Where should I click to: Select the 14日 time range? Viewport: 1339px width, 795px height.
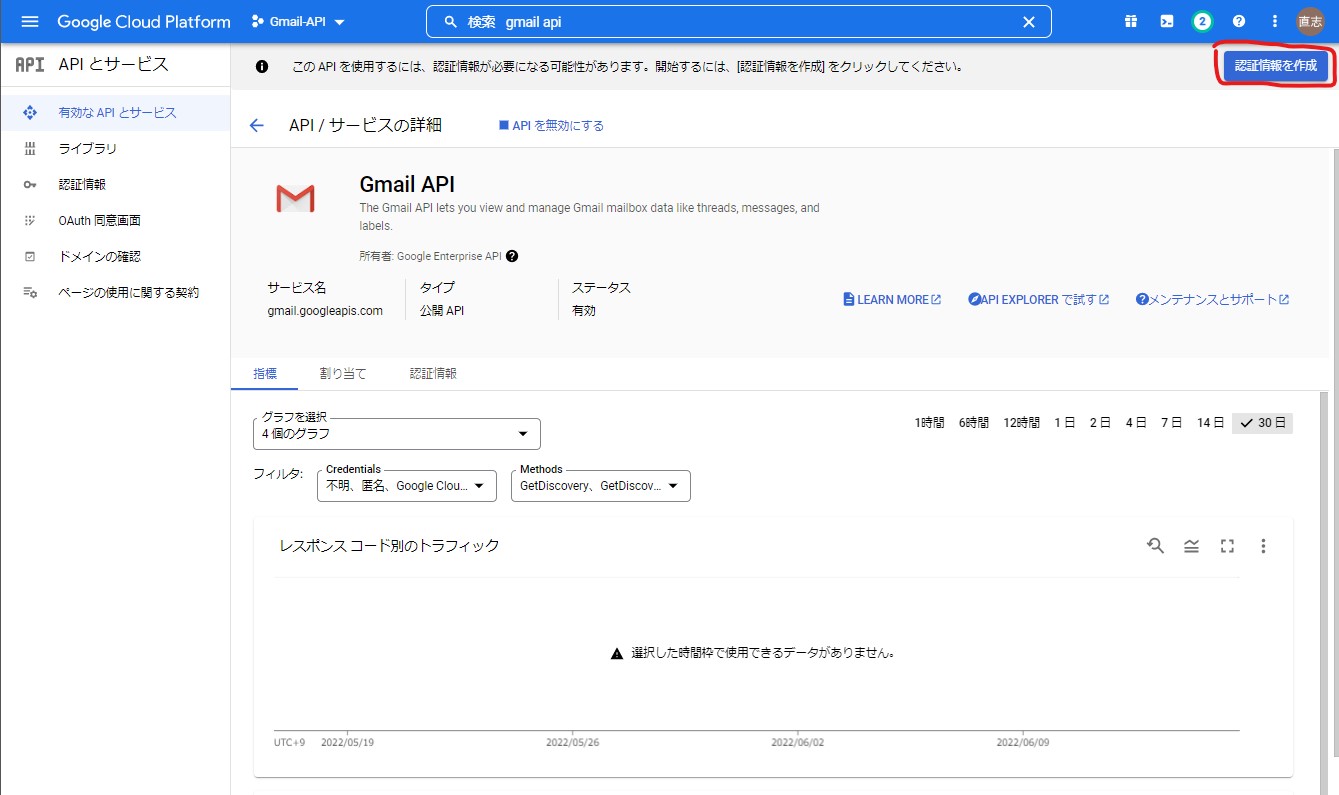click(x=1211, y=423)
